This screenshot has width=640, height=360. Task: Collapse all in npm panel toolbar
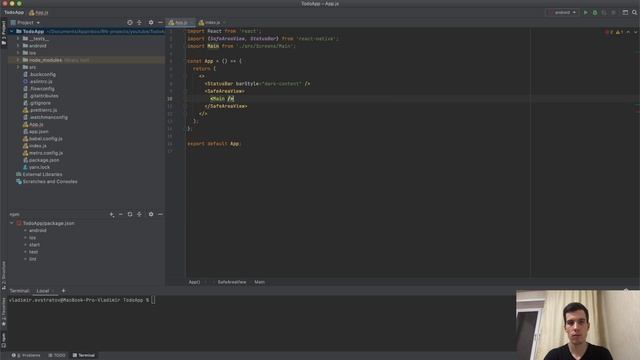(139, 214)
